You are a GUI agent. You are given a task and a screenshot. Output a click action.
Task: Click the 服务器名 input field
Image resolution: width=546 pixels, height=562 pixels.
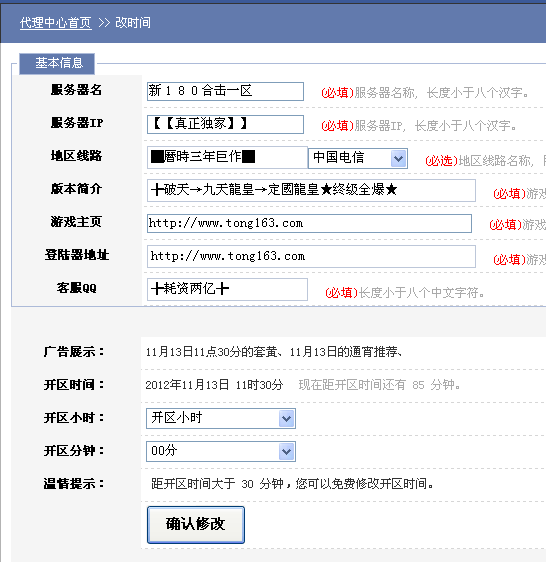225,91
